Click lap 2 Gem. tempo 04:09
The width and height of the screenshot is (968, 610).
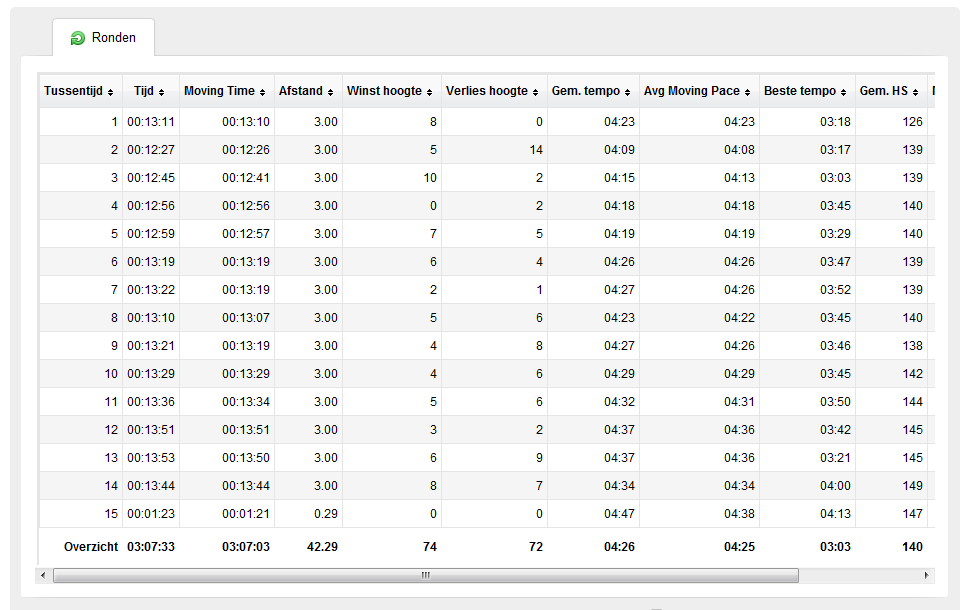[x=619, y=149]
